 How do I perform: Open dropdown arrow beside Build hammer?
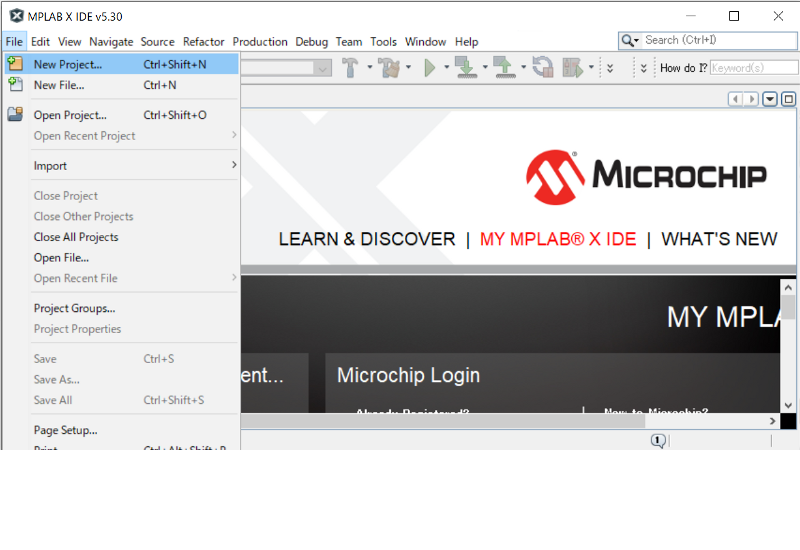point(369,68)
